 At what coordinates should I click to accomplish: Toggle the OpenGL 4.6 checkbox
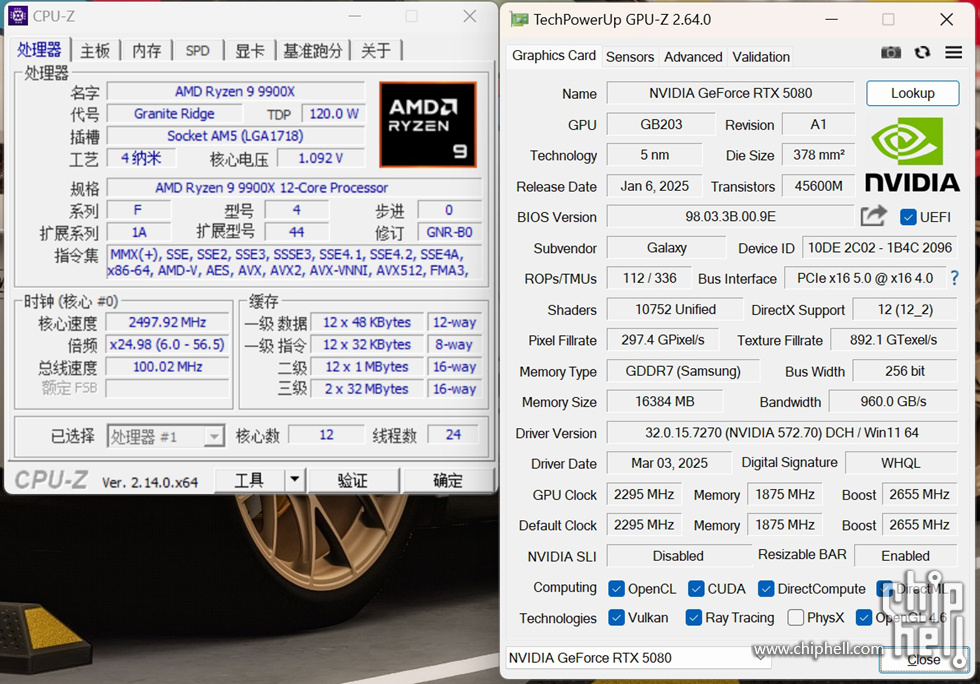pyautogui.click(x=864, y=618)
